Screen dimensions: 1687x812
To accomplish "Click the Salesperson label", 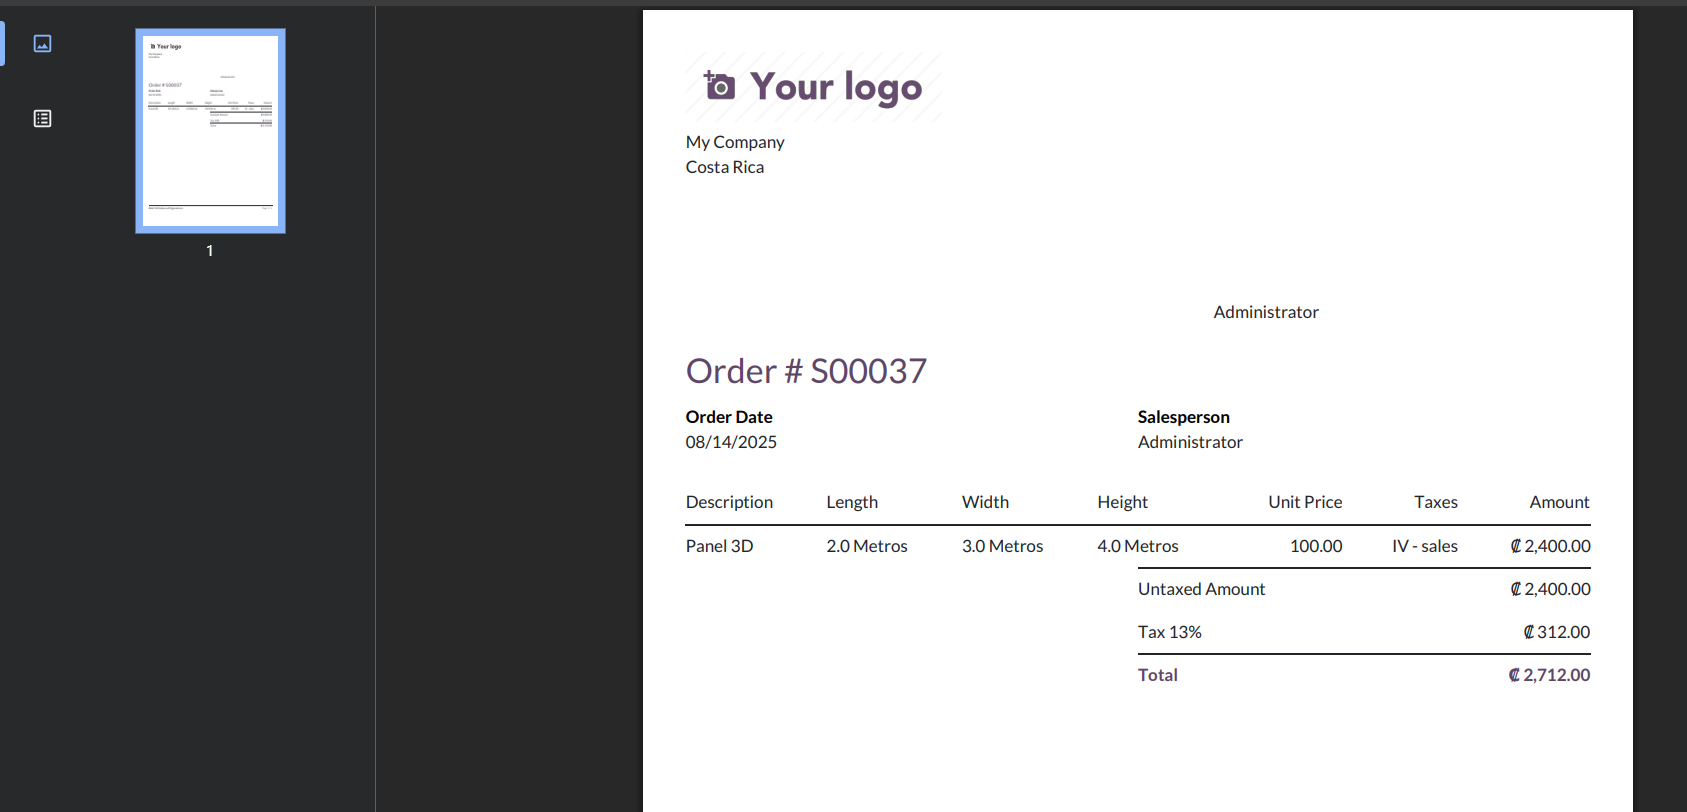I will pyautogui.click(x=1183, y=417).
